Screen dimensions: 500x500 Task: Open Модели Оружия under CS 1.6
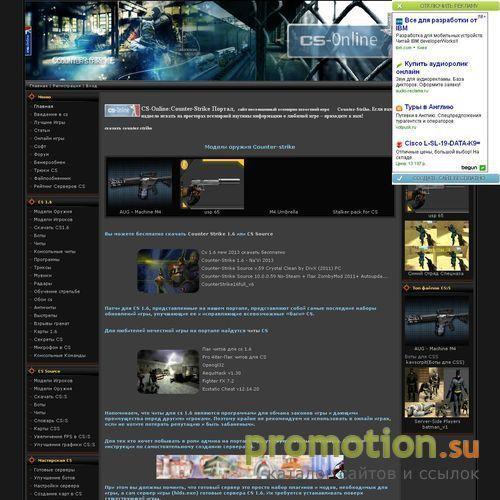pyautogui.click(x=53, y=212)
